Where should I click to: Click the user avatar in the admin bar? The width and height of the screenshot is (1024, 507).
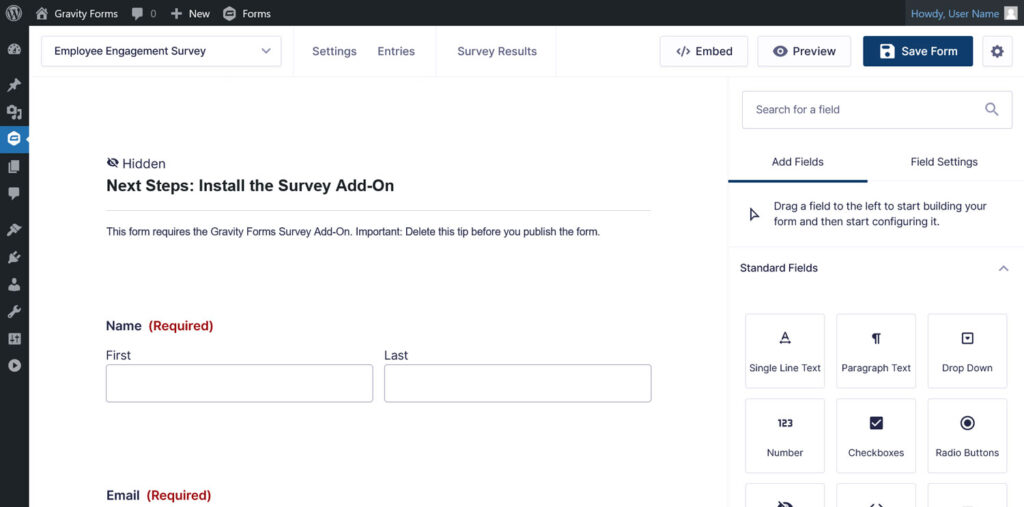pos(1010,13)
